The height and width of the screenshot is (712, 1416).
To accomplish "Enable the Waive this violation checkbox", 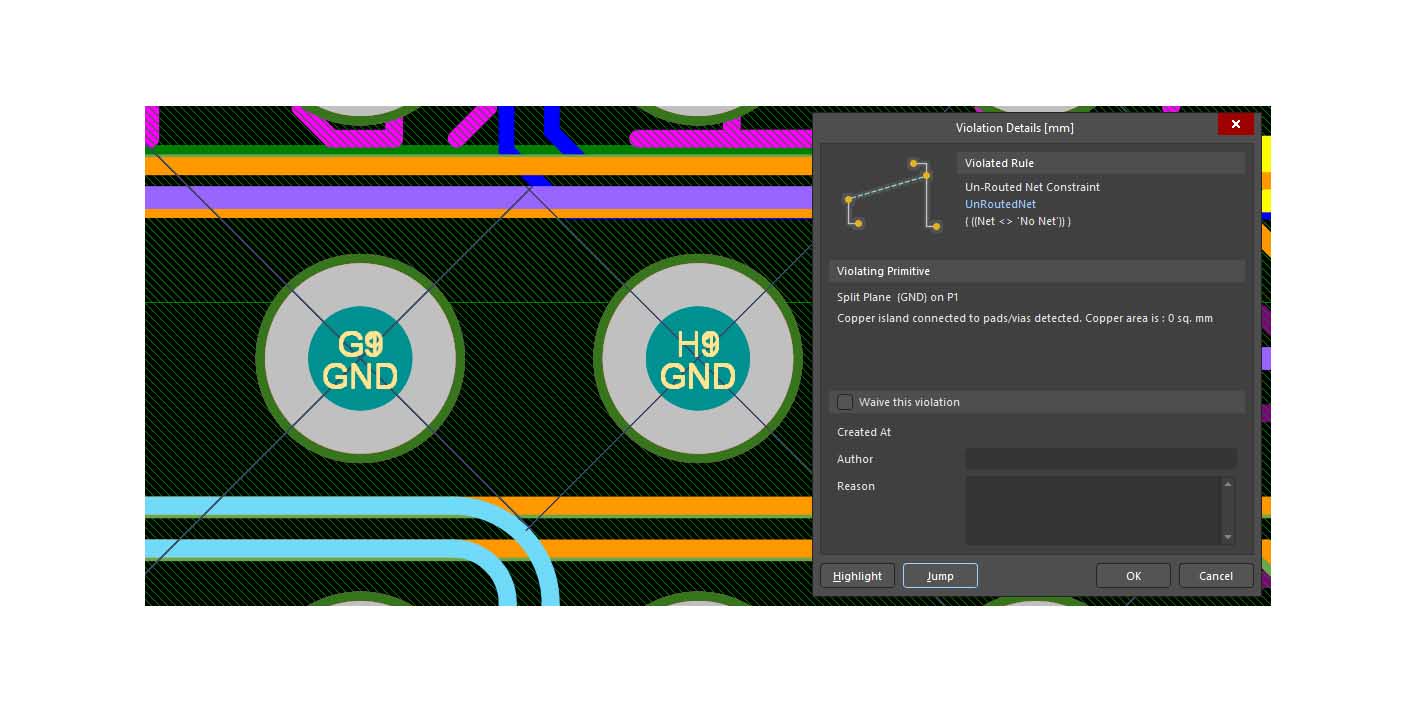I will 846,402.
